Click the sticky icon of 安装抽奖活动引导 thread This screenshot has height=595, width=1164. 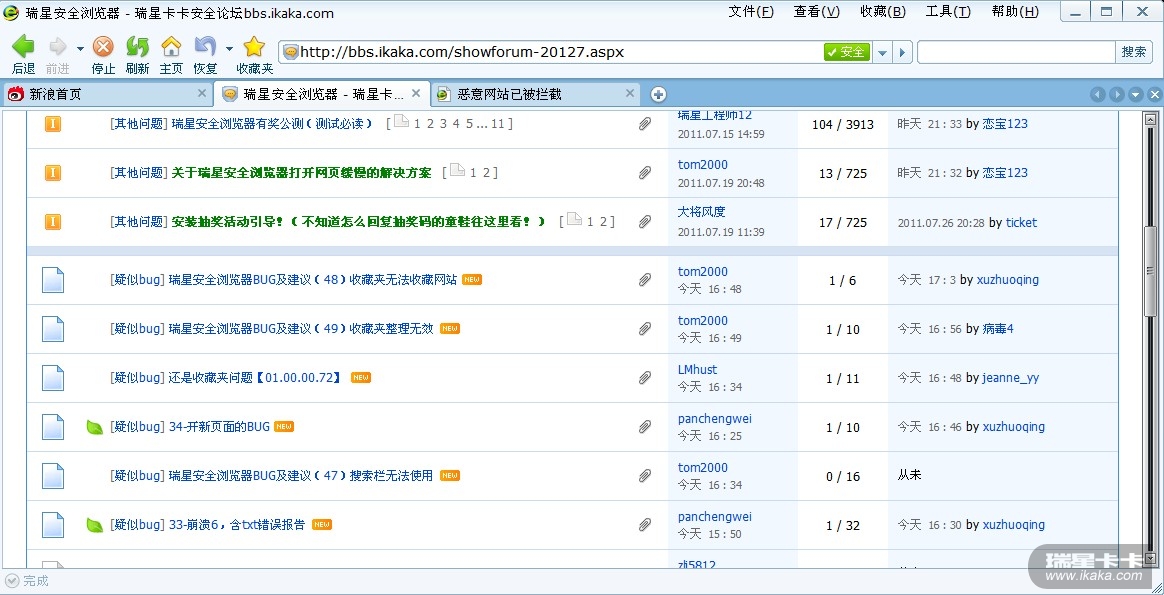click(x=53, y=222)
